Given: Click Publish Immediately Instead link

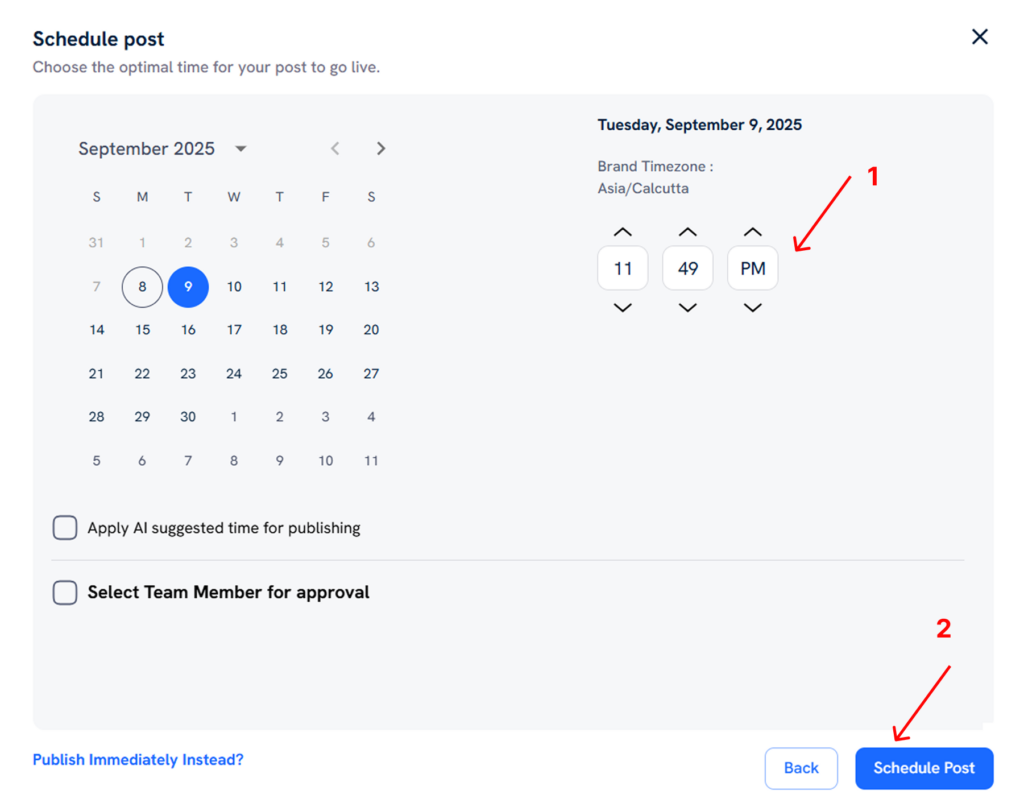Looking at the screenshot, I should click(x=137, y=759).
